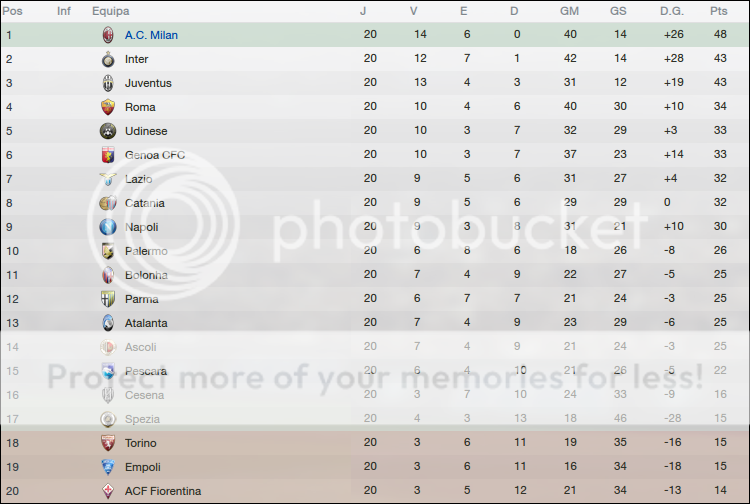The image size is (750, 504).
Task: Click the Equipa column header
Action: 109,11
